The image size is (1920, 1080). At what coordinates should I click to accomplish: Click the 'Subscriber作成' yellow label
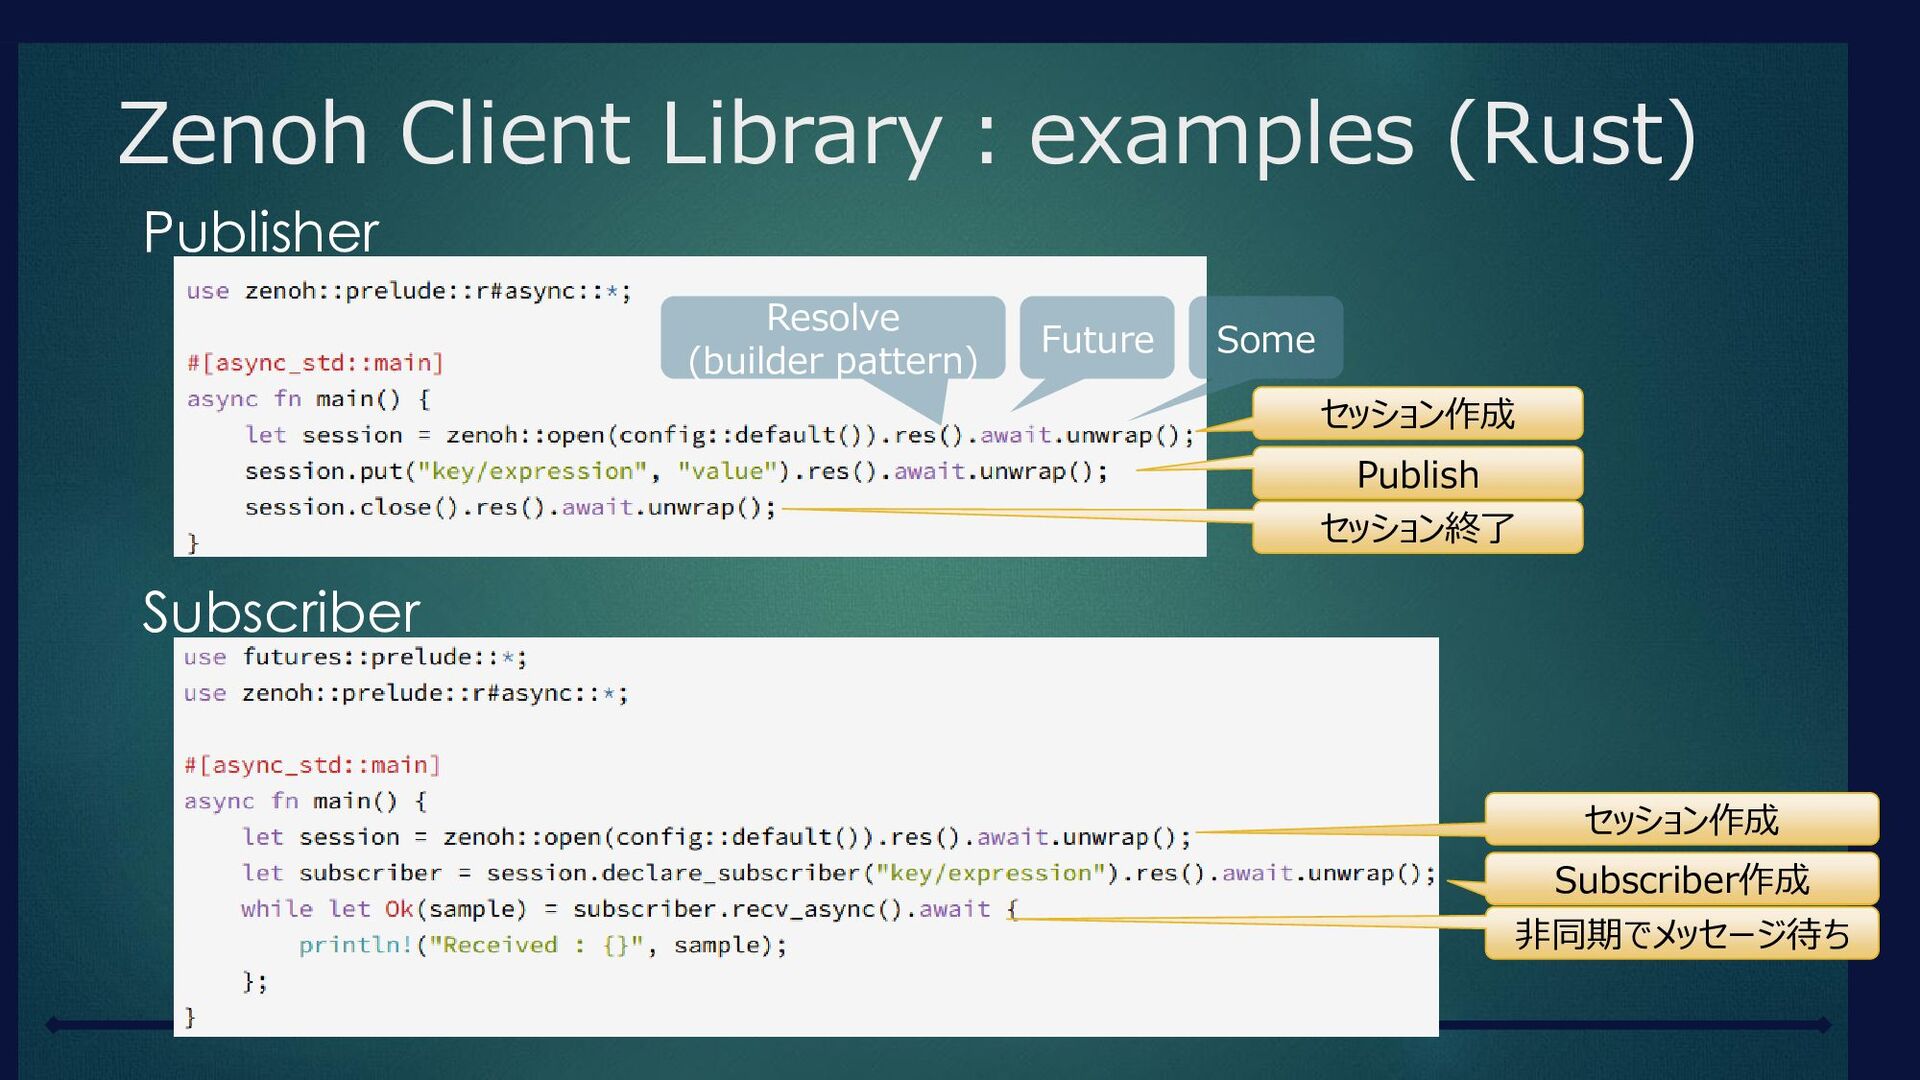point(1680,879)
